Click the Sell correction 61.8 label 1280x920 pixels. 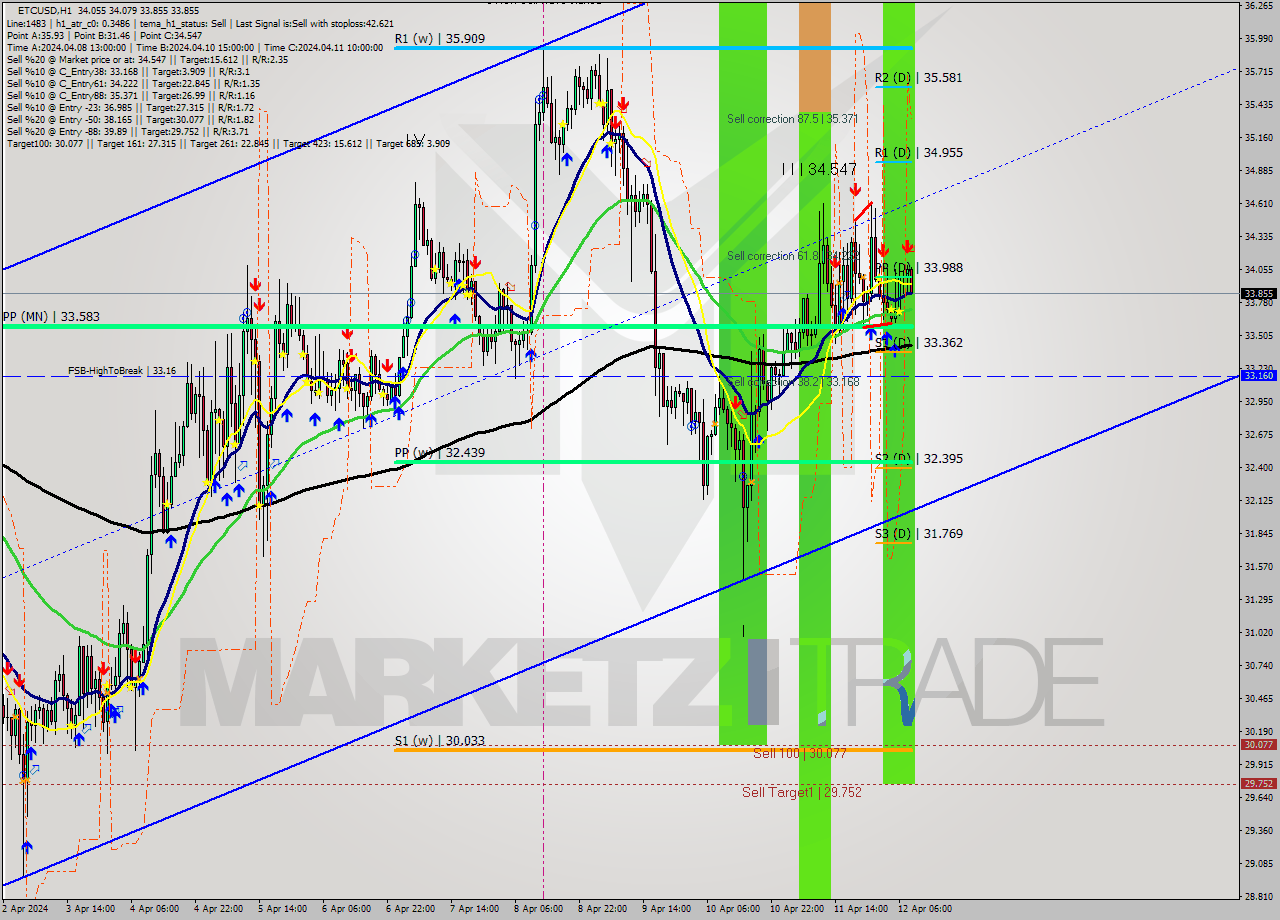click(x=792, y=256)
